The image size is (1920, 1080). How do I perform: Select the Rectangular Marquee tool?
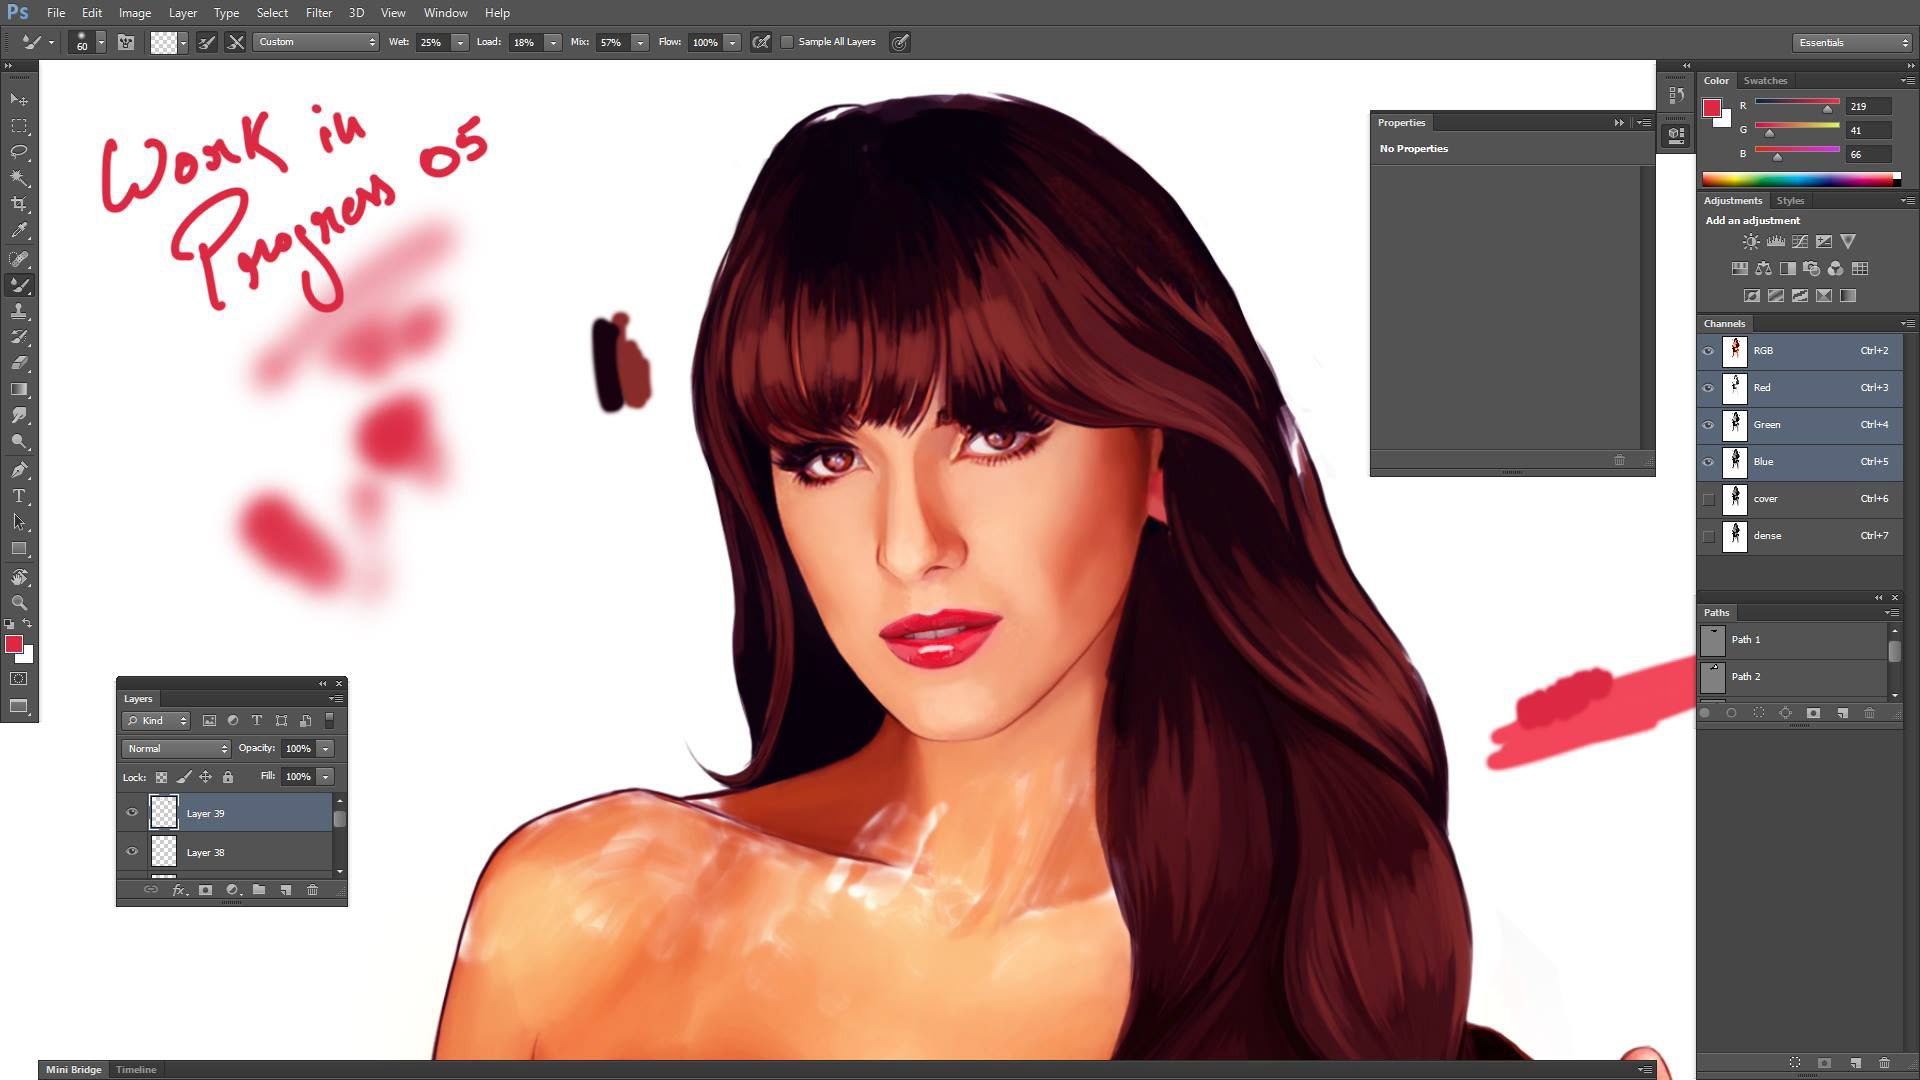coord(19,126)
